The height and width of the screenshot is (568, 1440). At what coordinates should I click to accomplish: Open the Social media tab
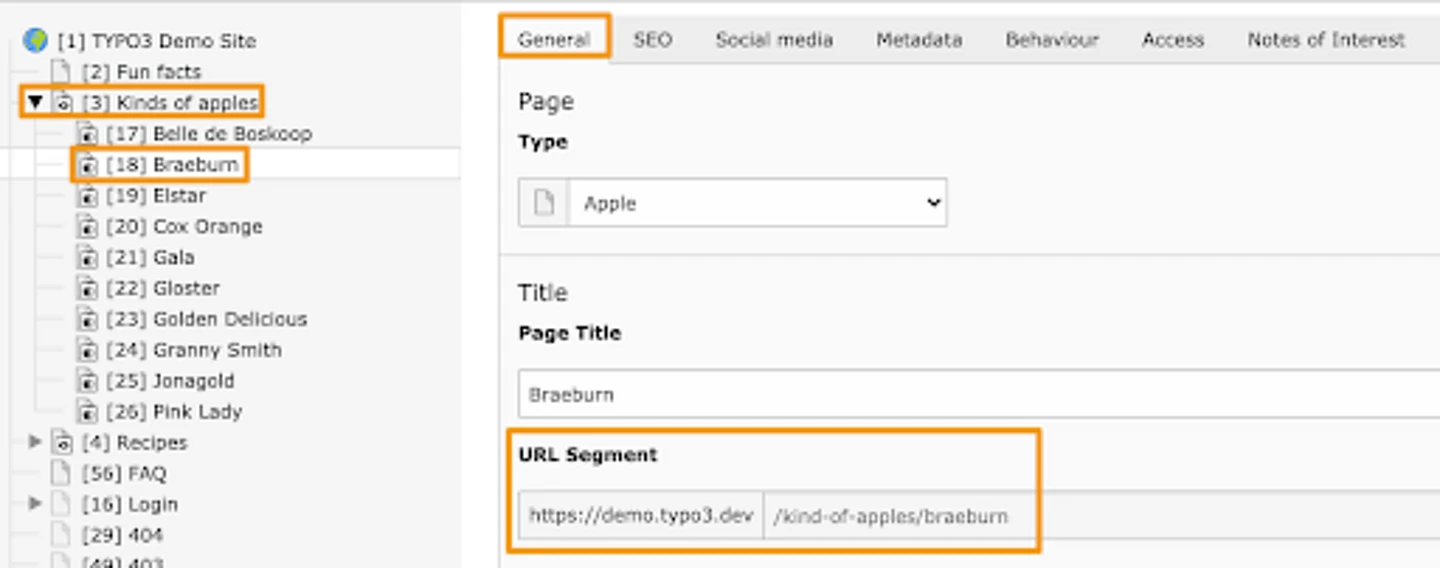pos(773,40)
